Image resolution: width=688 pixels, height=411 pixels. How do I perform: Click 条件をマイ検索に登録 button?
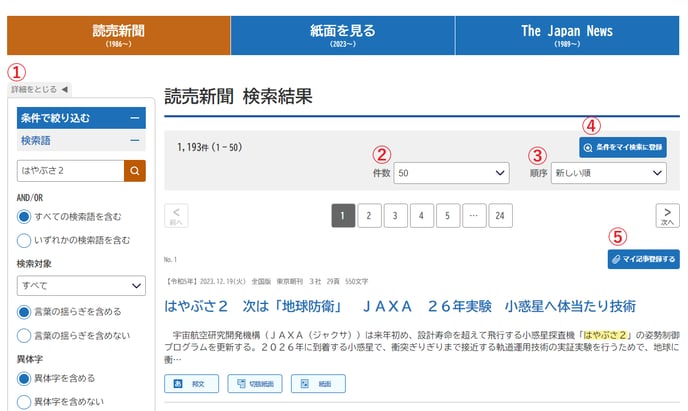622,147
